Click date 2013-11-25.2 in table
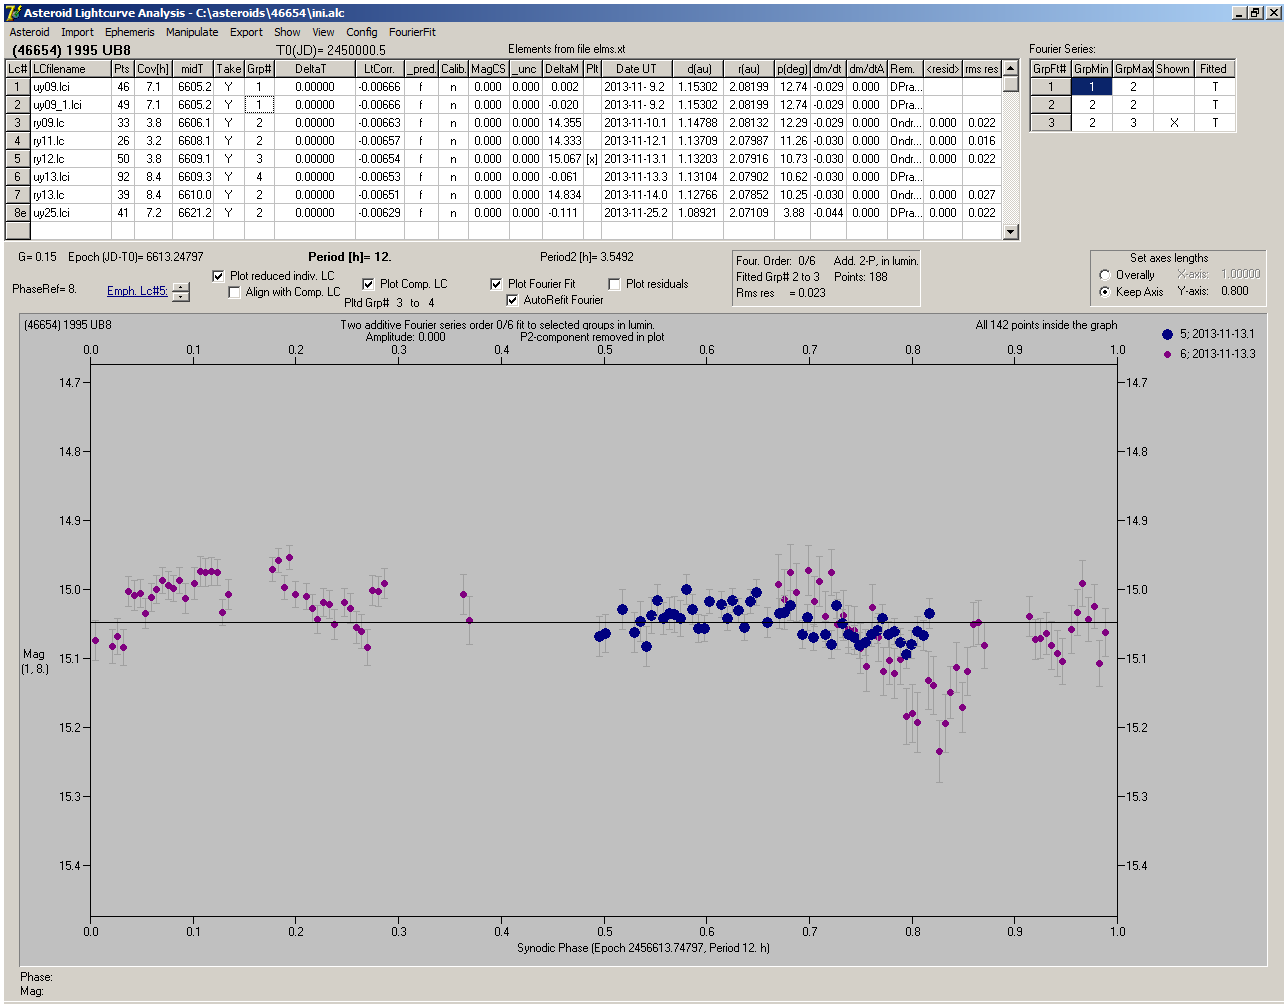This screenshot has height=1004, width=1288. coord(636,213)
